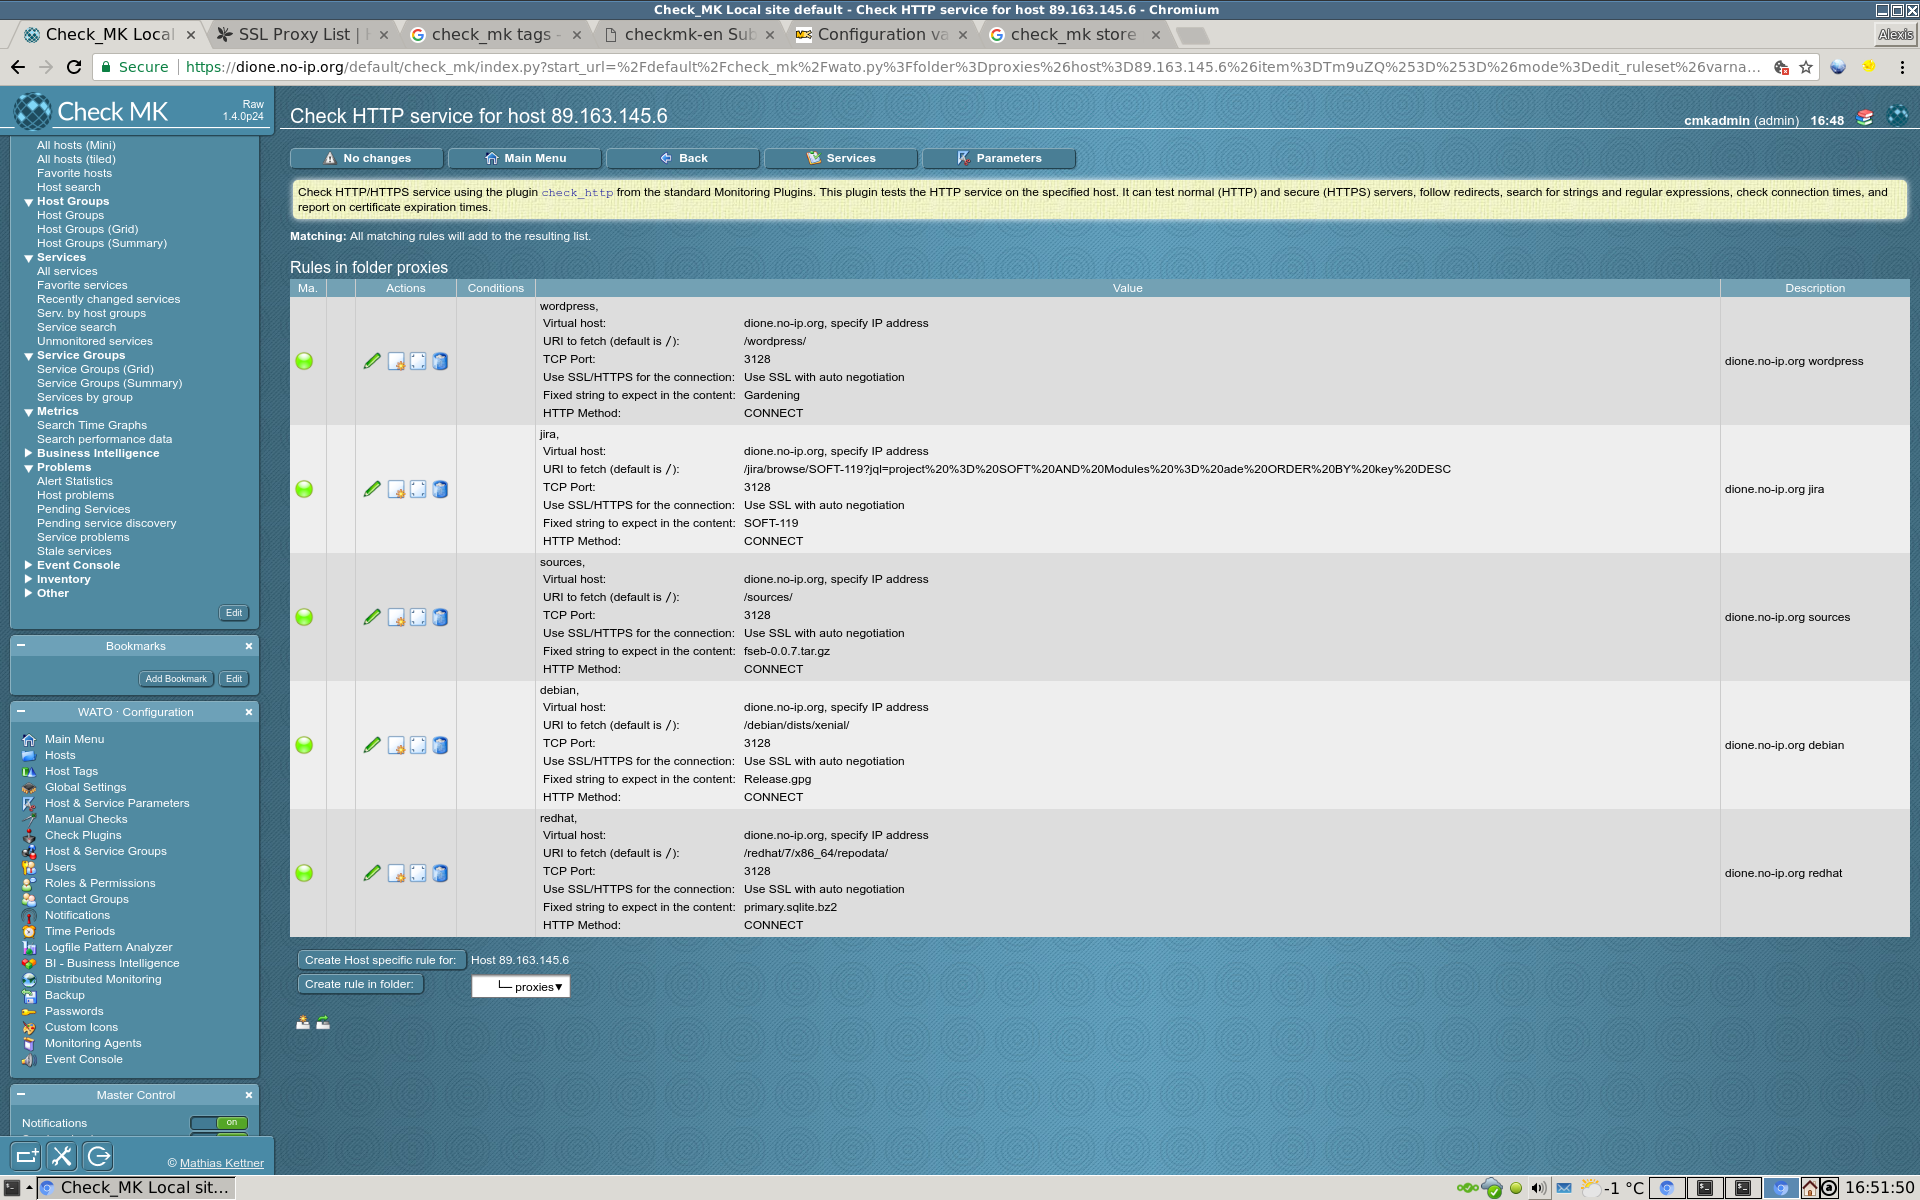Image resolution: width=1920 pixels, height=1200 pixels.
Task: Click Create Host specific rule for button
Action: pyautogui.click(x=380, y=960)
